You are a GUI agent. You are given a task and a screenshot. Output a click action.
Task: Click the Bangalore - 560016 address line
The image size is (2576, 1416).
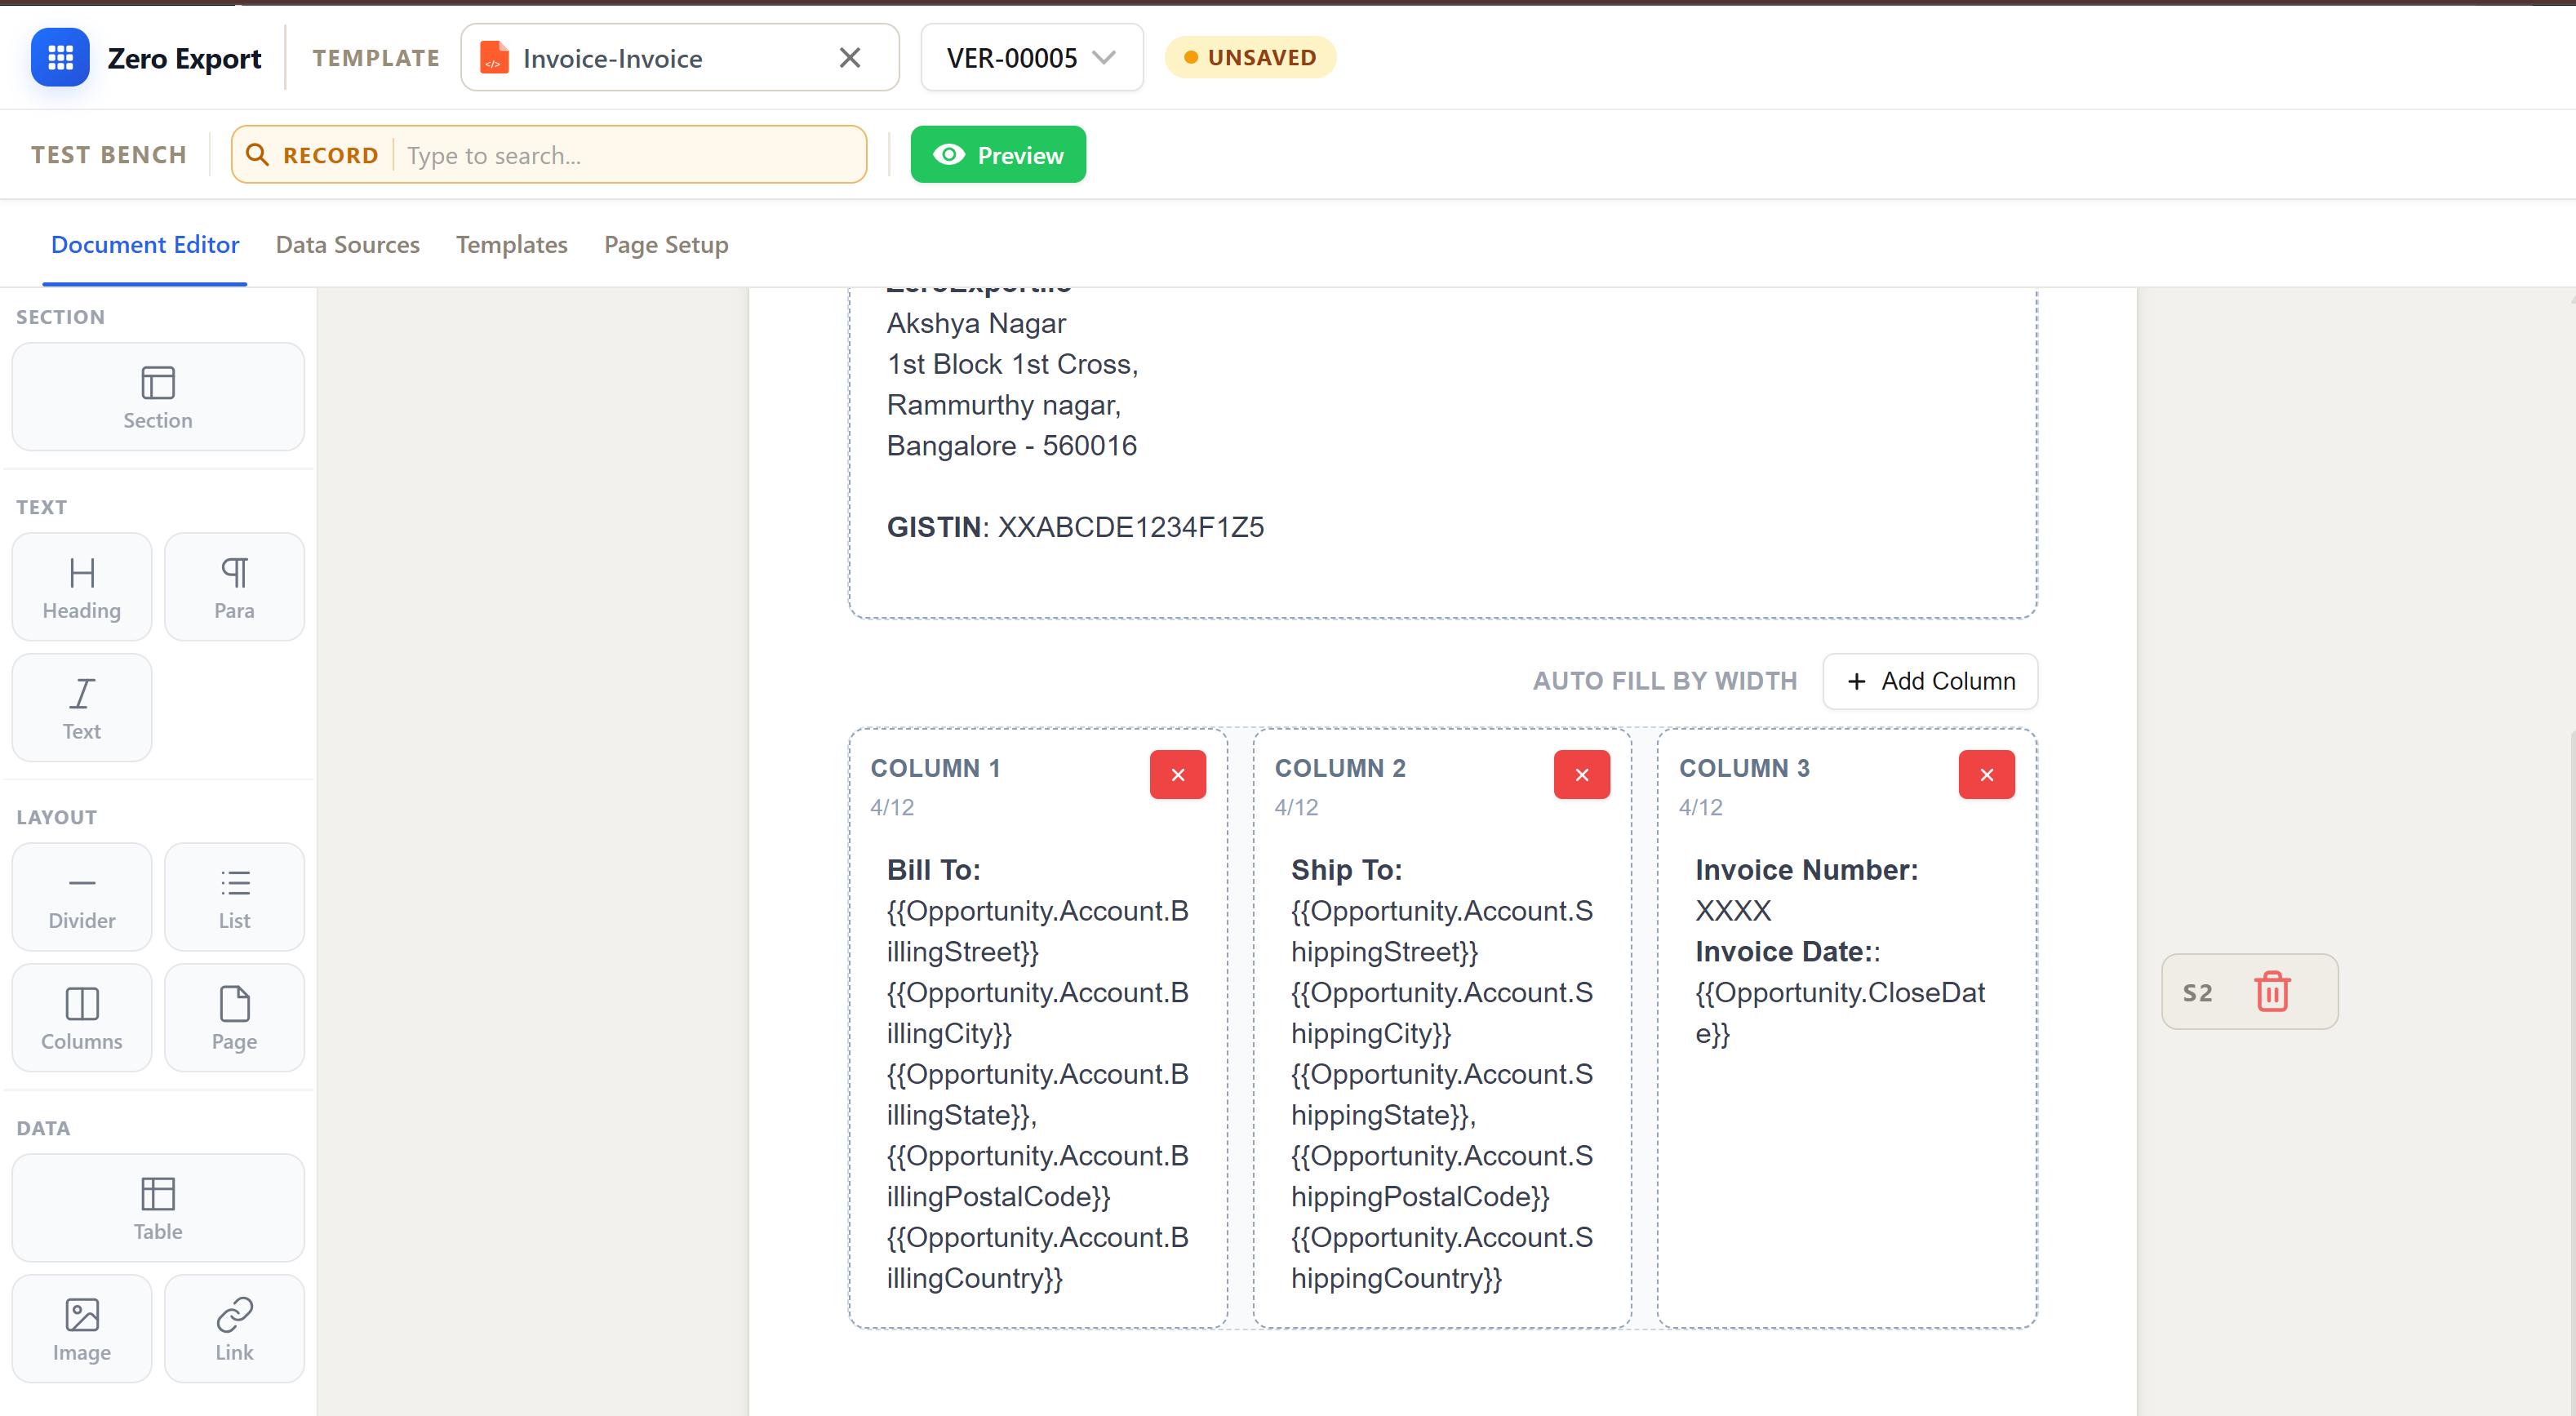tap(1012, 446)
